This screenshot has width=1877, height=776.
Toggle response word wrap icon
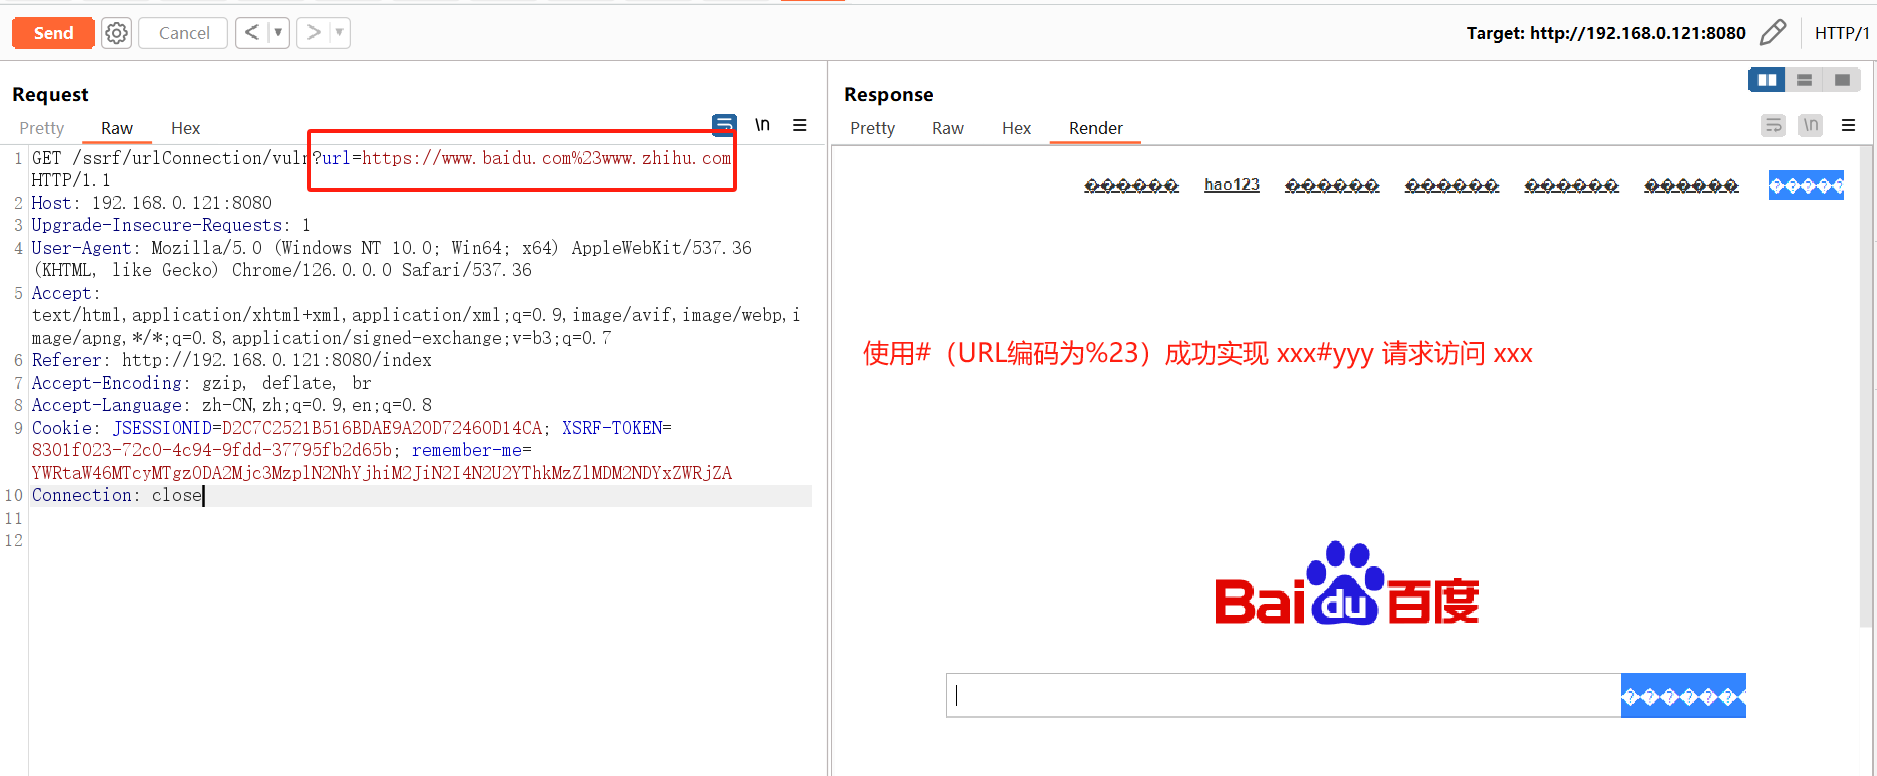pyautogui.click(x=1773, y=125)
